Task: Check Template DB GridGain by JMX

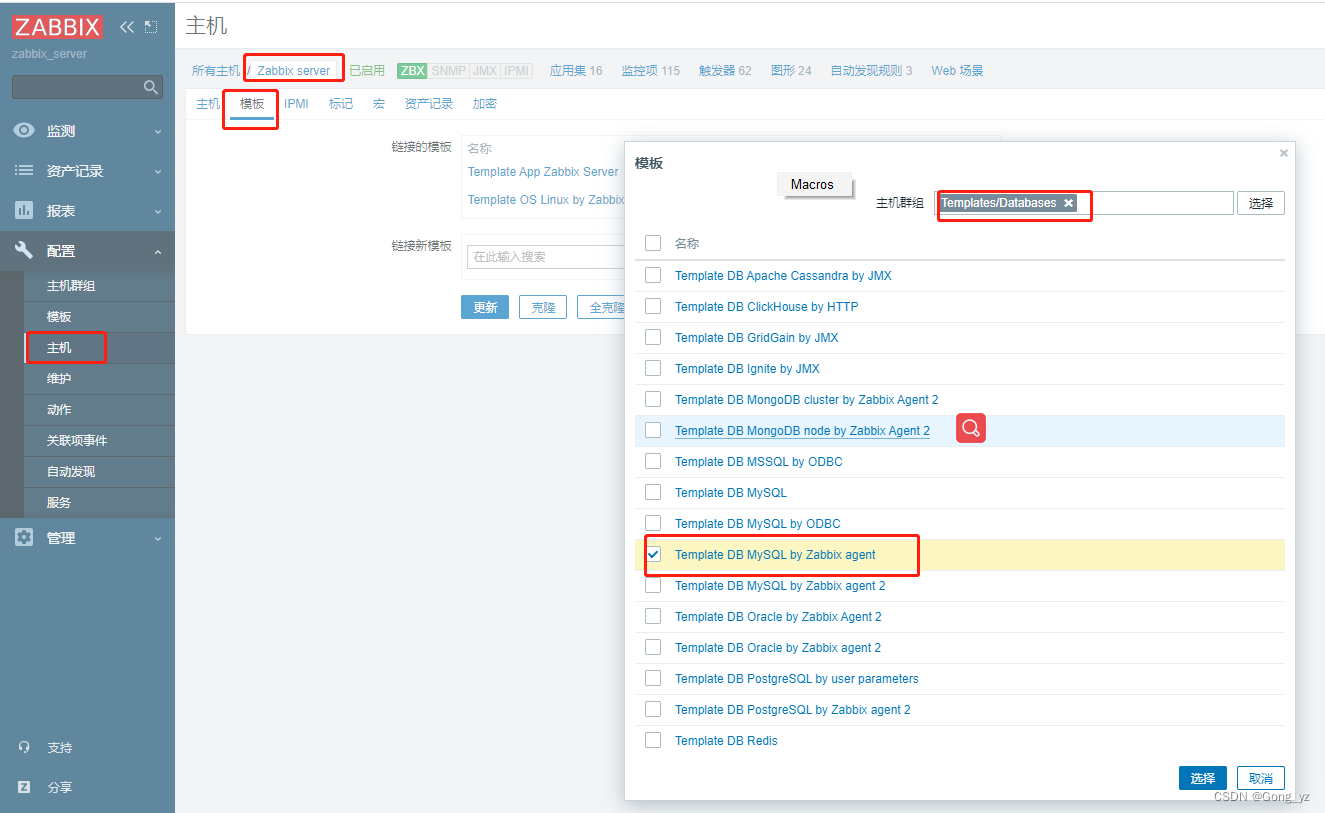Action: (653, 337)
